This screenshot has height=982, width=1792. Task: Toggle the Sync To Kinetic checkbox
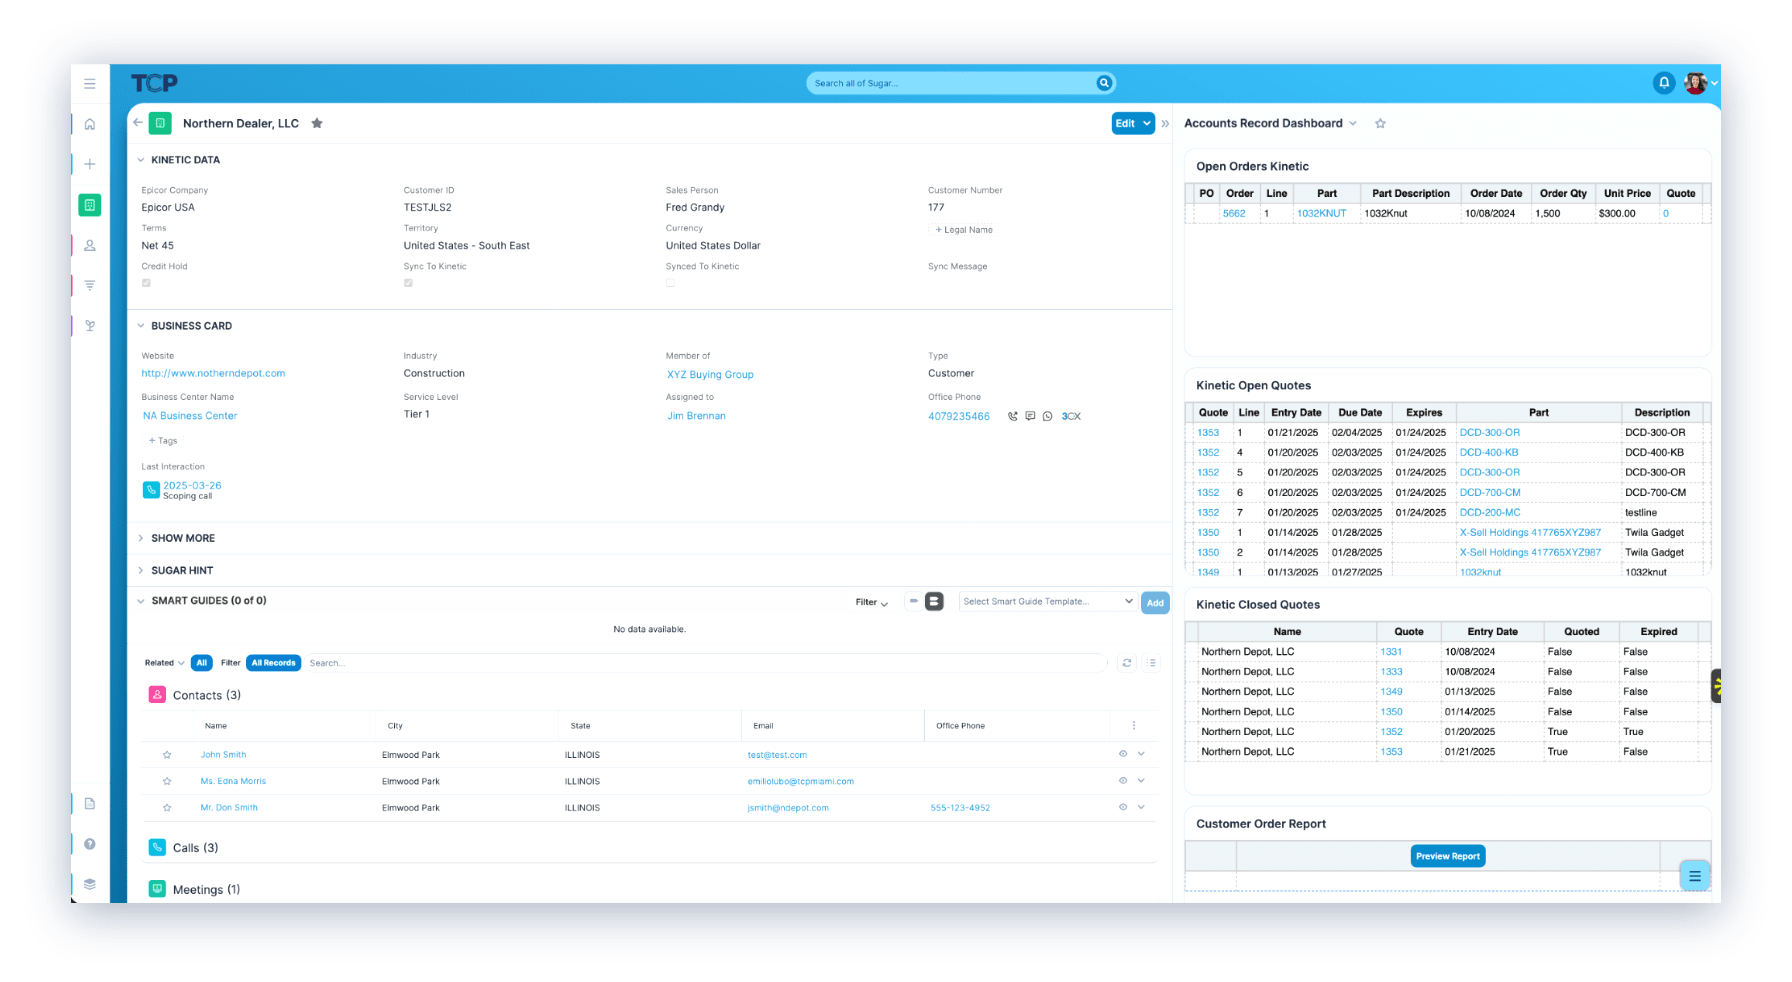click(408, 283)
